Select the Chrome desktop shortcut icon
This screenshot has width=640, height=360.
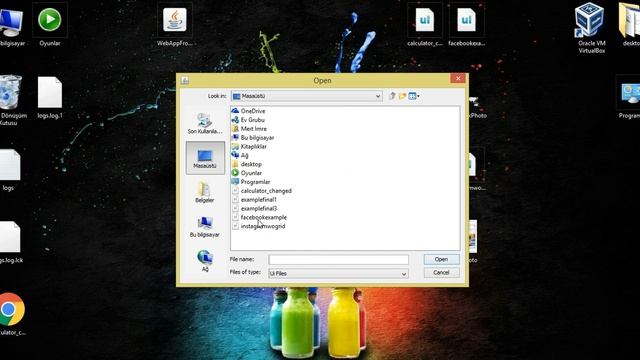12,314
